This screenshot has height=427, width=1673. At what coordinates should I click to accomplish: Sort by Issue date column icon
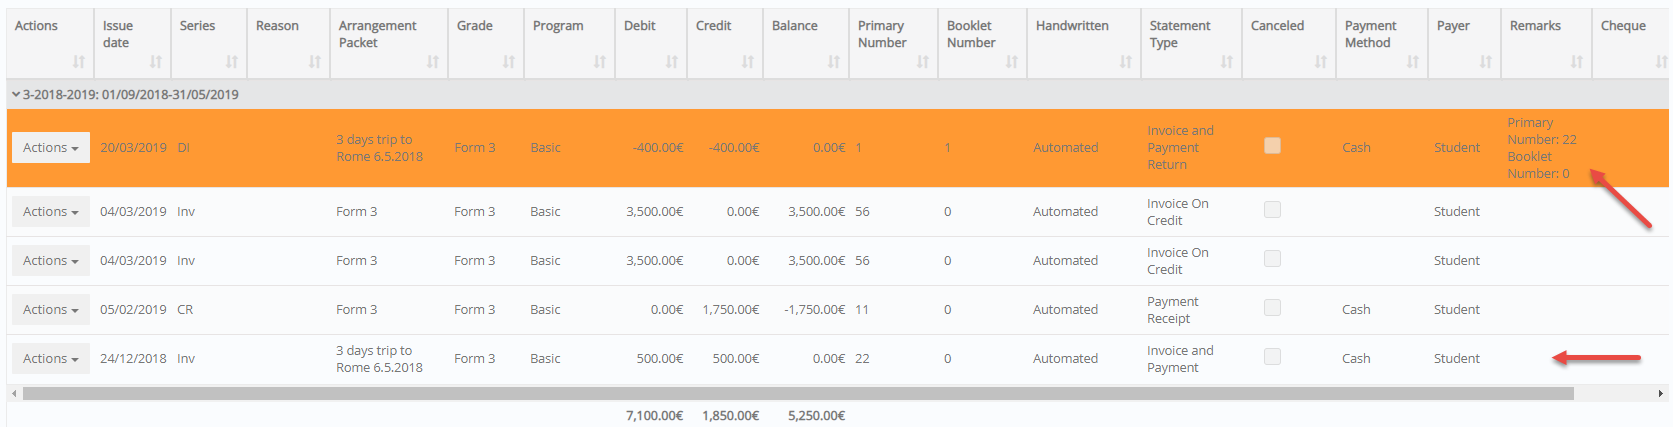click(x=156, y=62)
